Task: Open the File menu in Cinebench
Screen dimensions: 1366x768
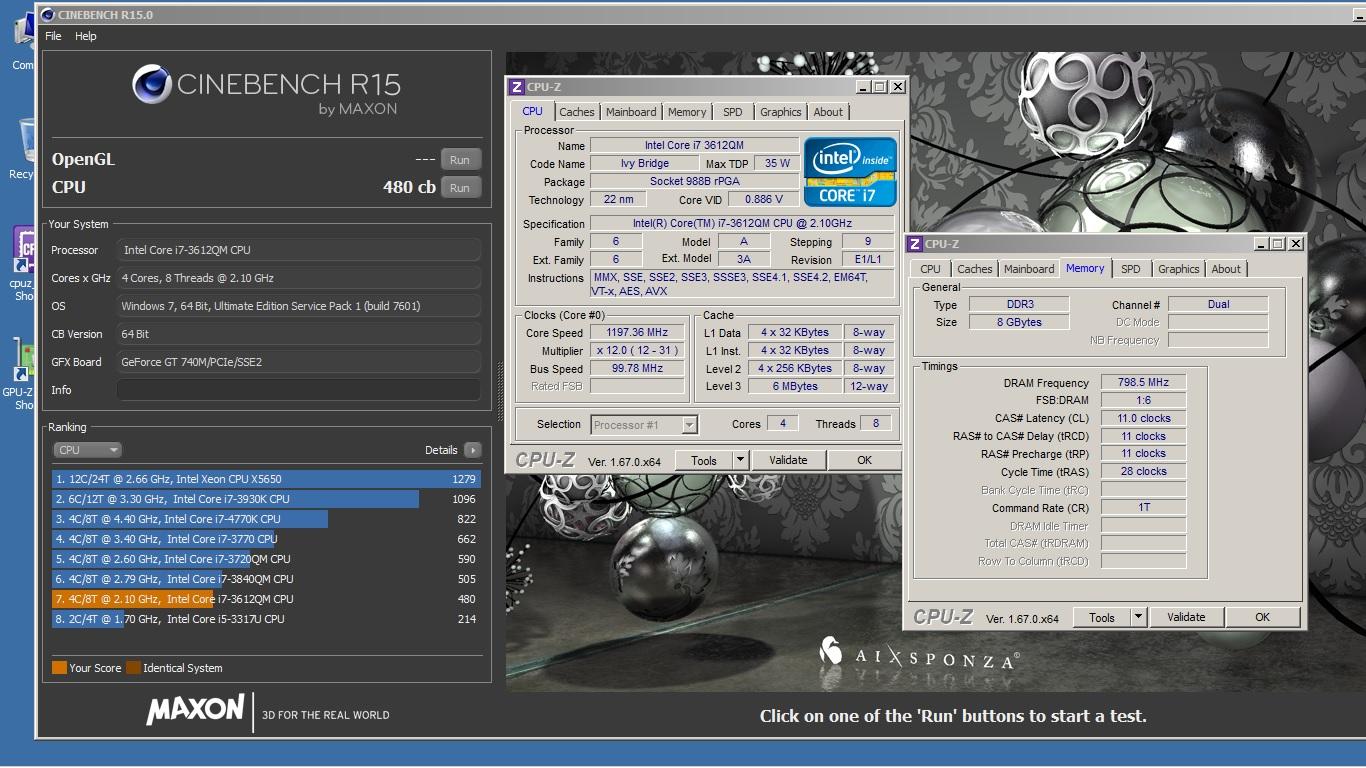Action: pyautogui.click(x=53, y=36)
